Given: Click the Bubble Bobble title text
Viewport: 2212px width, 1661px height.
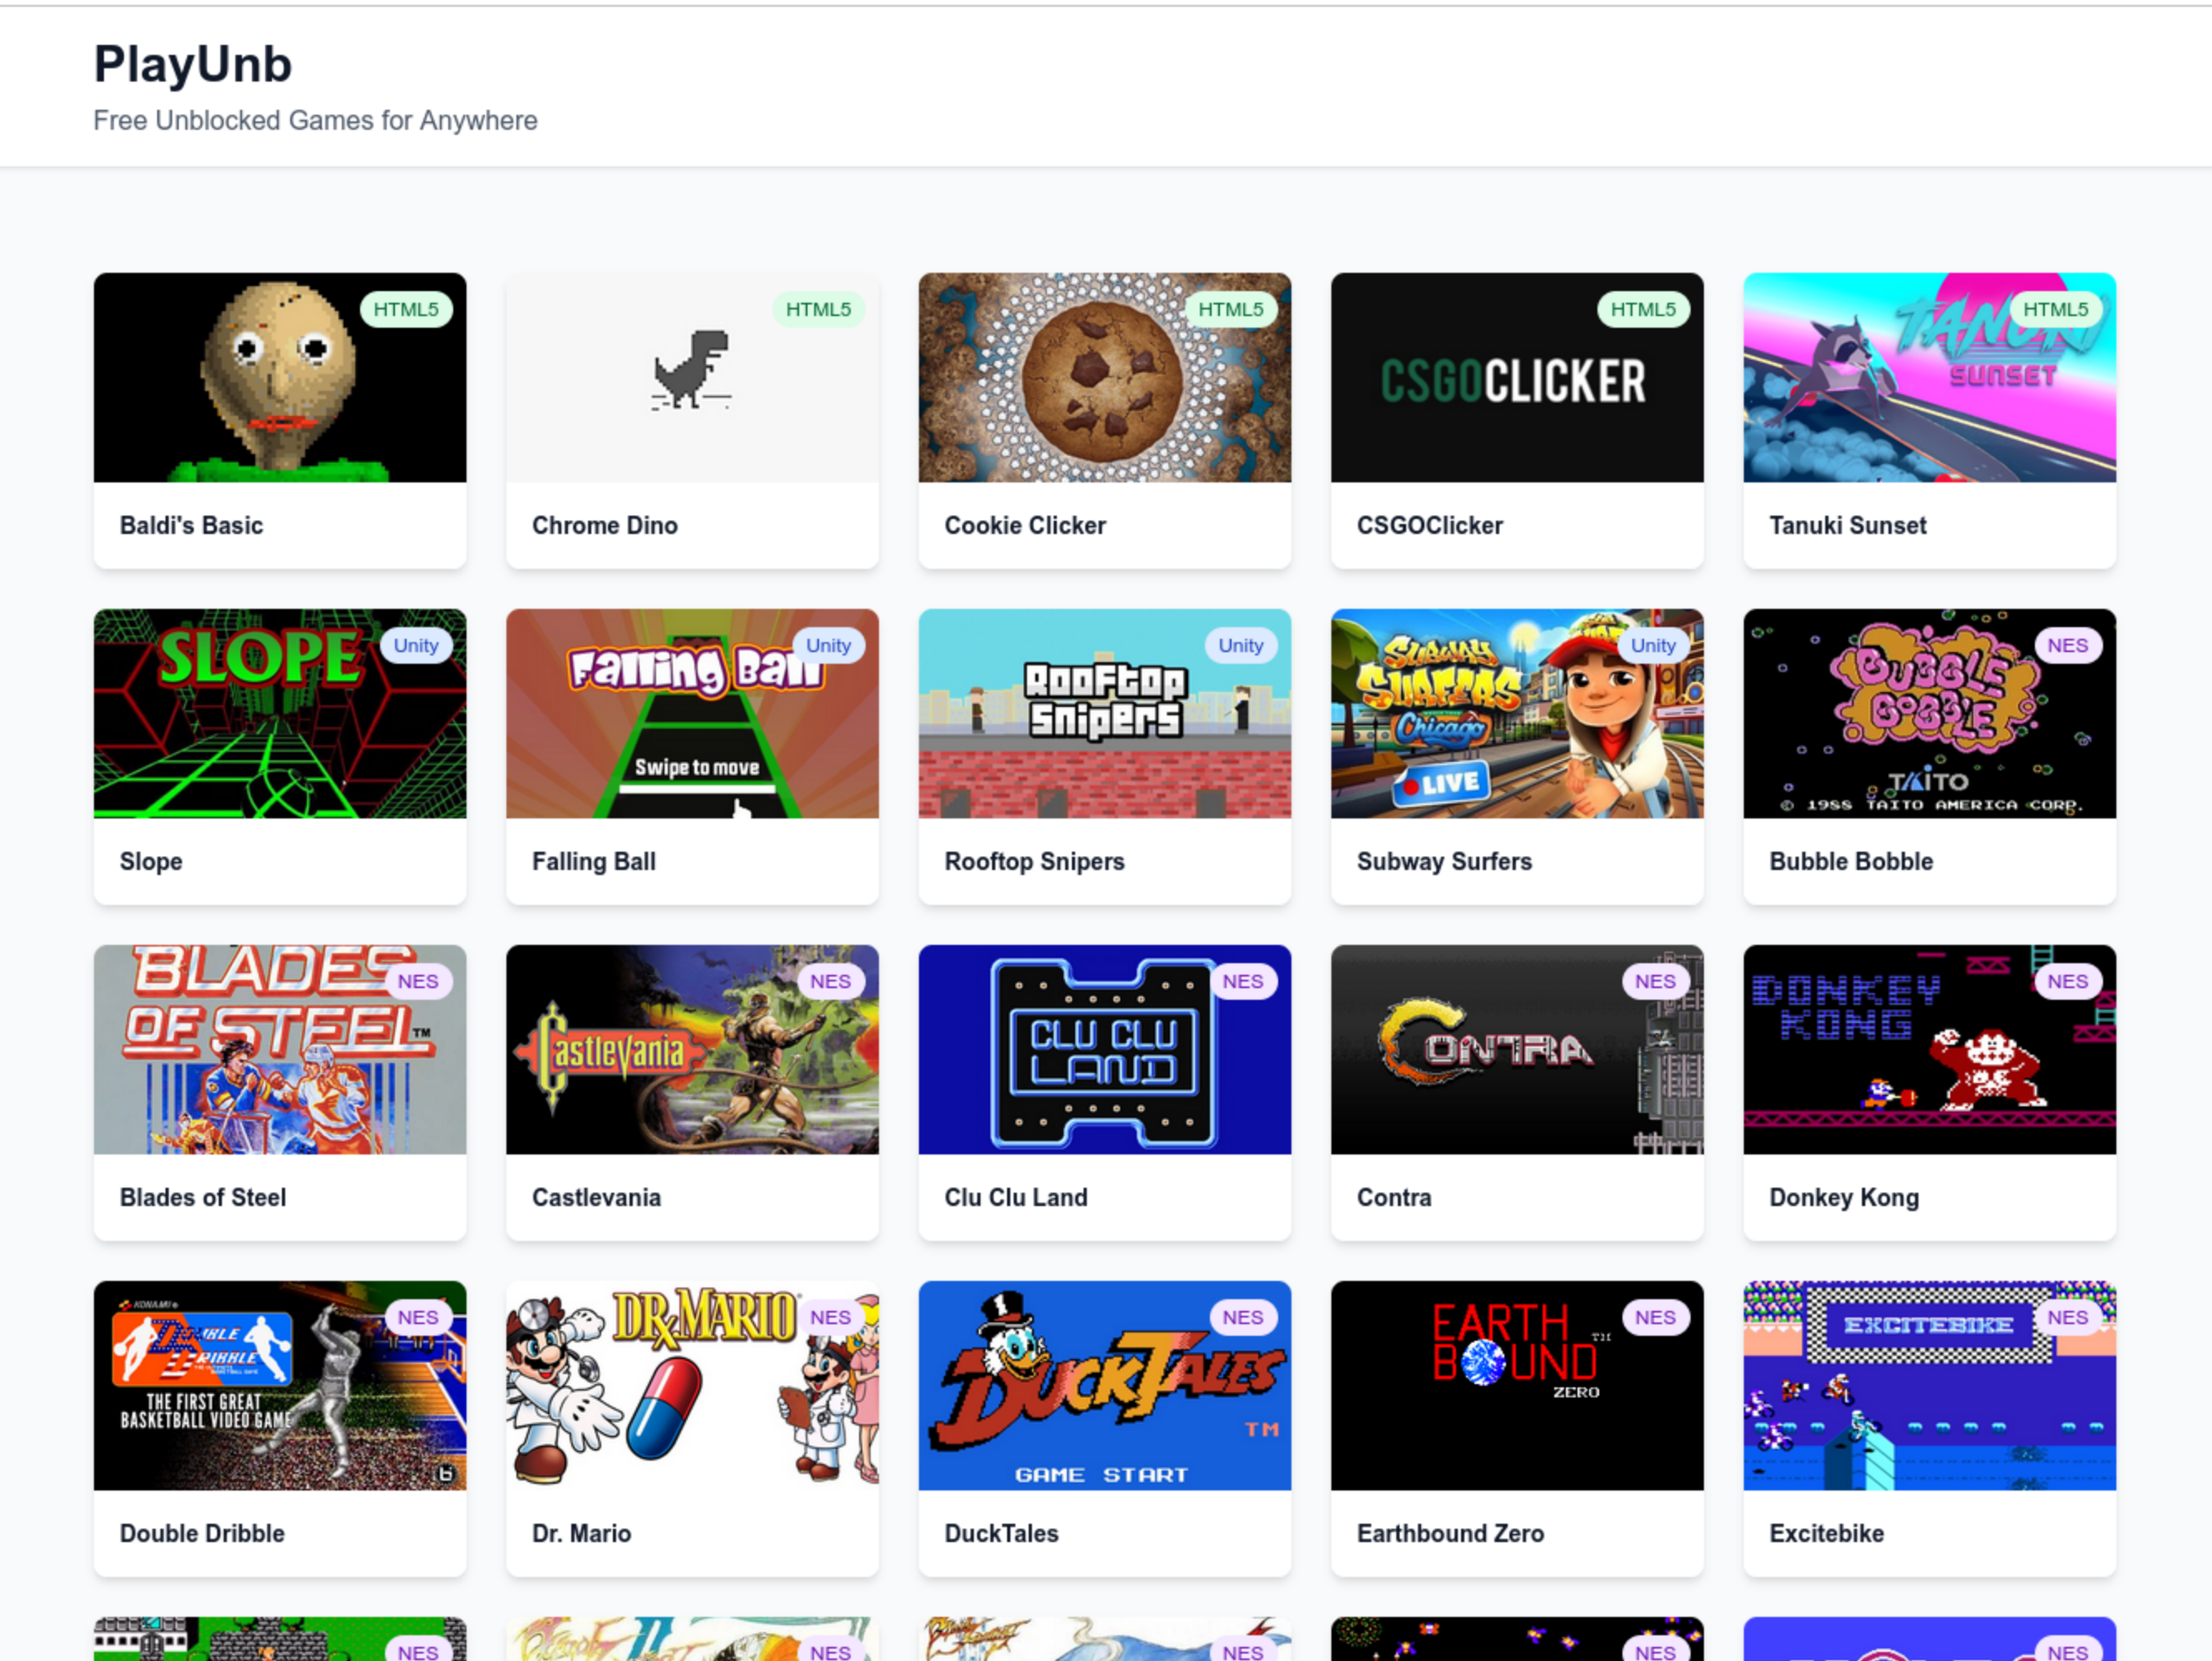Looking at the screenshot, I should pyautogui.click(x=1851, y=862).
